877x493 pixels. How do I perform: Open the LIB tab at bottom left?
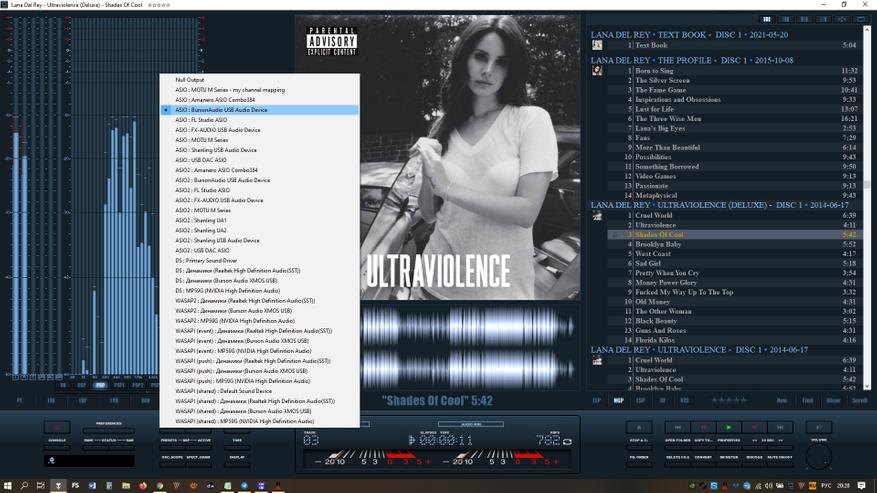(51, 400)
